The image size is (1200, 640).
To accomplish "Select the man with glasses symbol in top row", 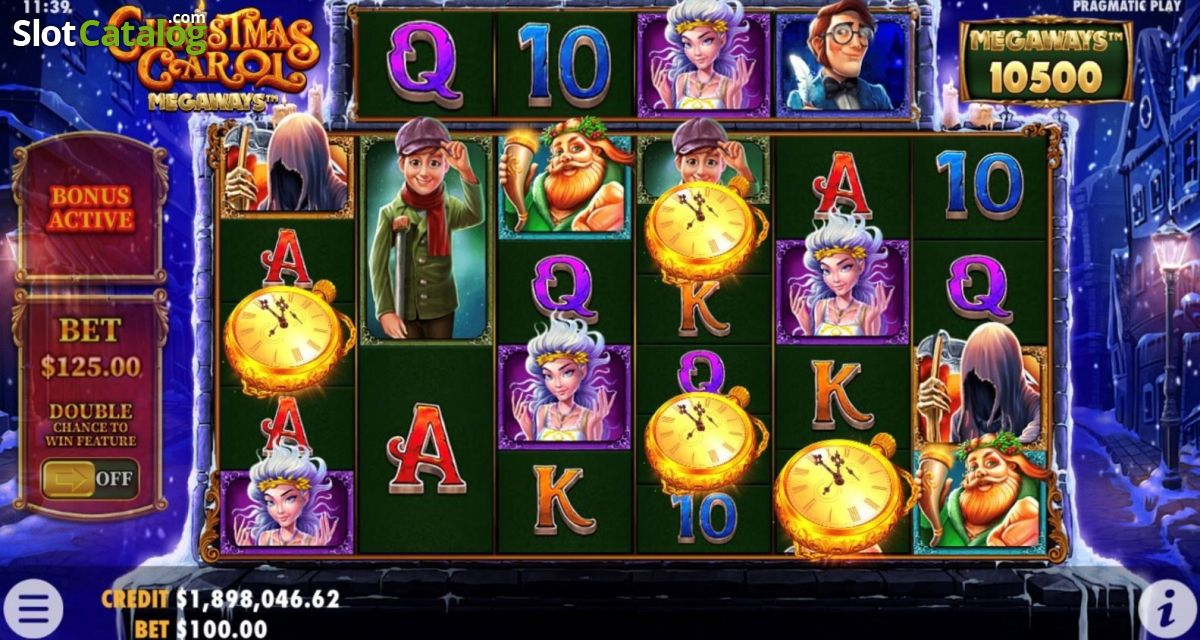I will click(845, 62).
